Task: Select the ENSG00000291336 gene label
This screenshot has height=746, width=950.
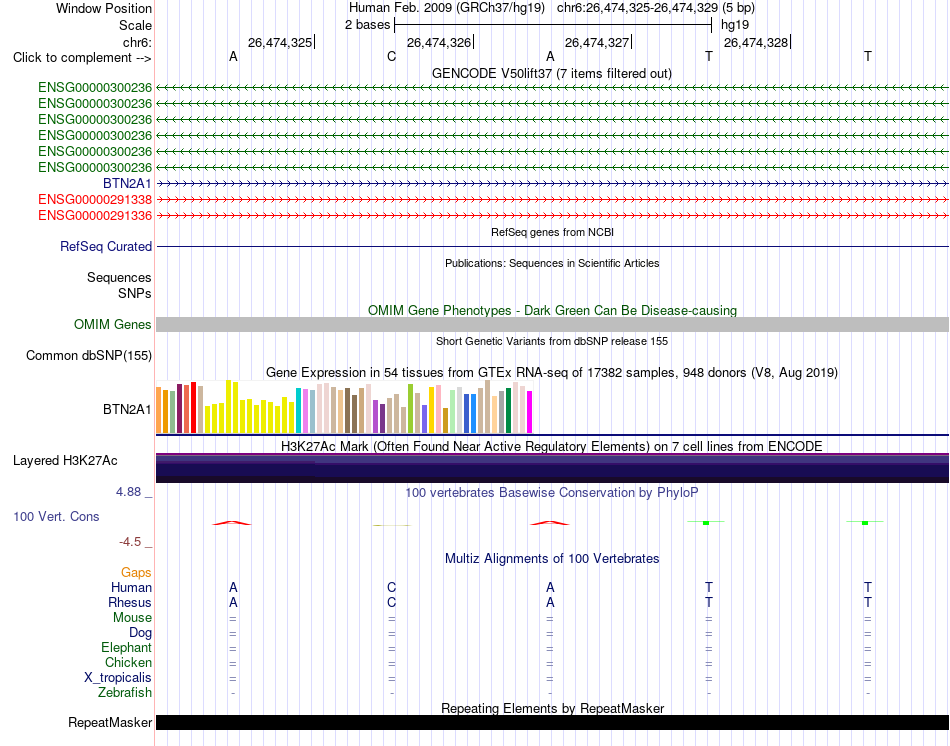Action: (x=95, y=216)
